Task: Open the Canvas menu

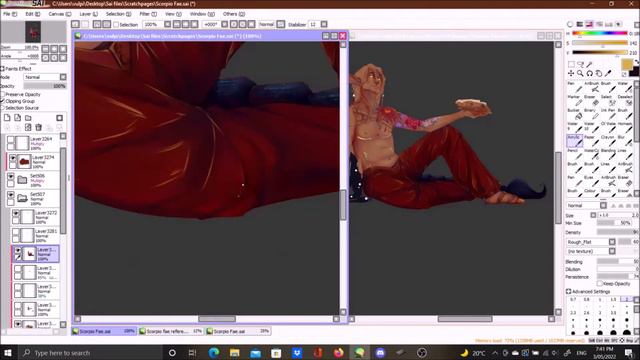Action: tap(60, 14)
